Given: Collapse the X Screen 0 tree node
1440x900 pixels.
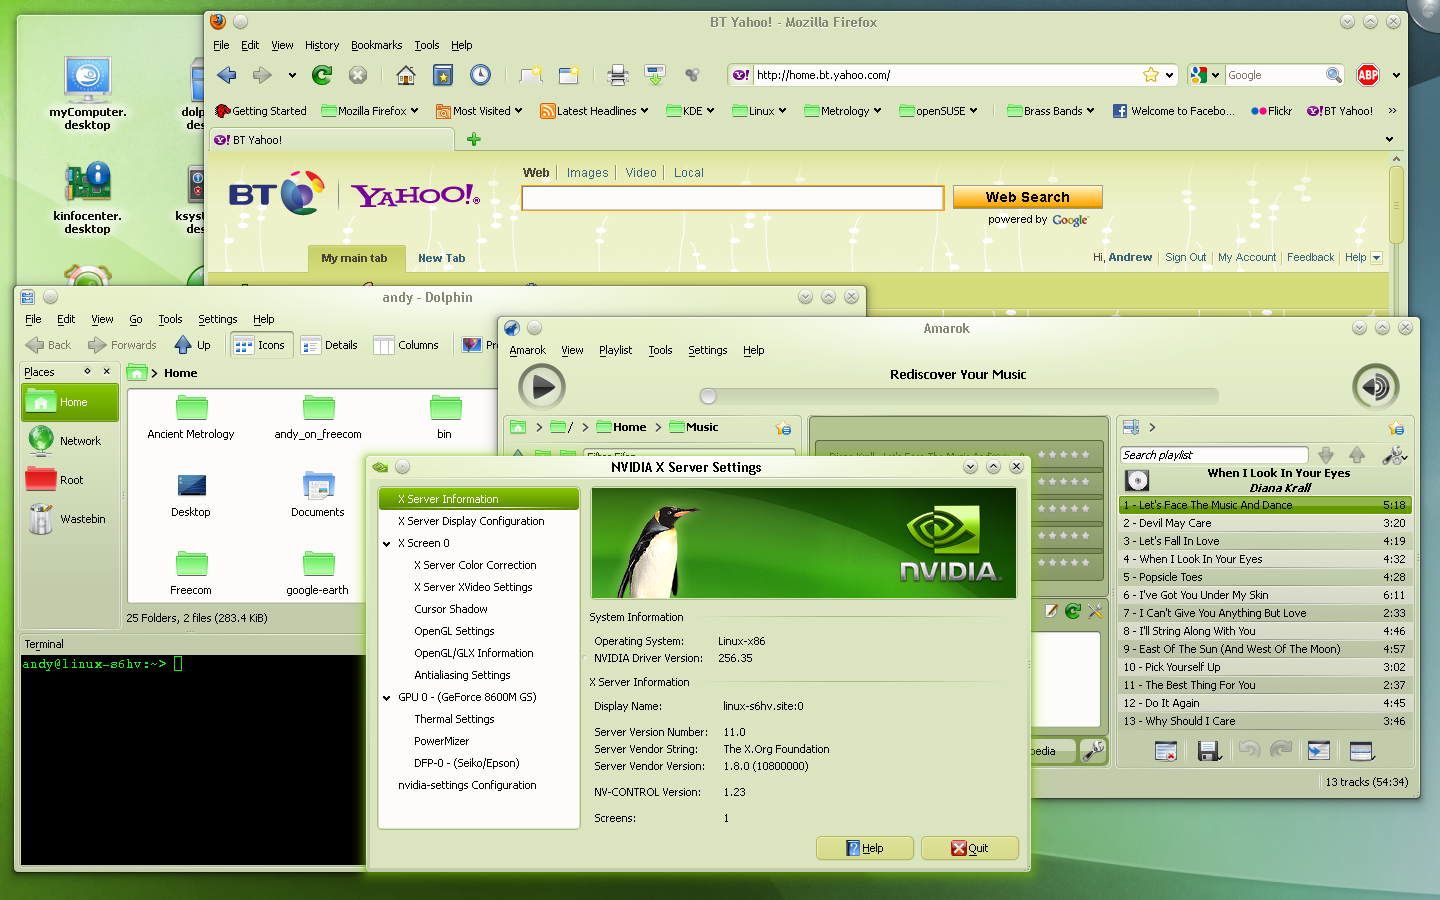Looking at the screenshot, I should point(387,544).
